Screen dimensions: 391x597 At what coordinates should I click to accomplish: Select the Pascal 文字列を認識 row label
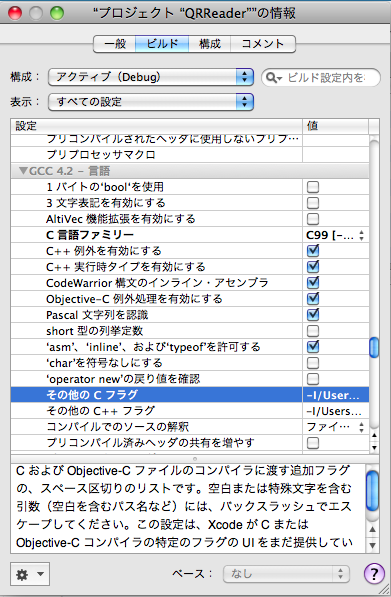click(x=97, y=315)
